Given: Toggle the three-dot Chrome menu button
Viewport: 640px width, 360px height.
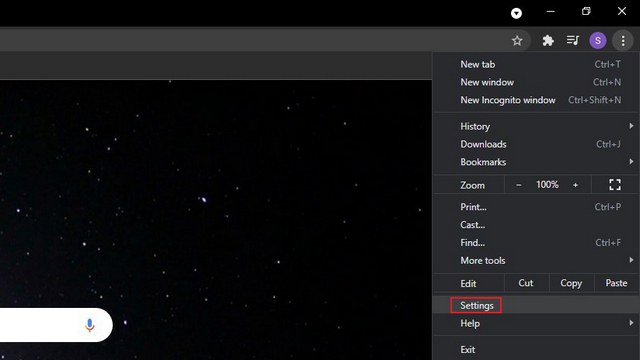Looking at the screenshot, I should click(623, 40).
